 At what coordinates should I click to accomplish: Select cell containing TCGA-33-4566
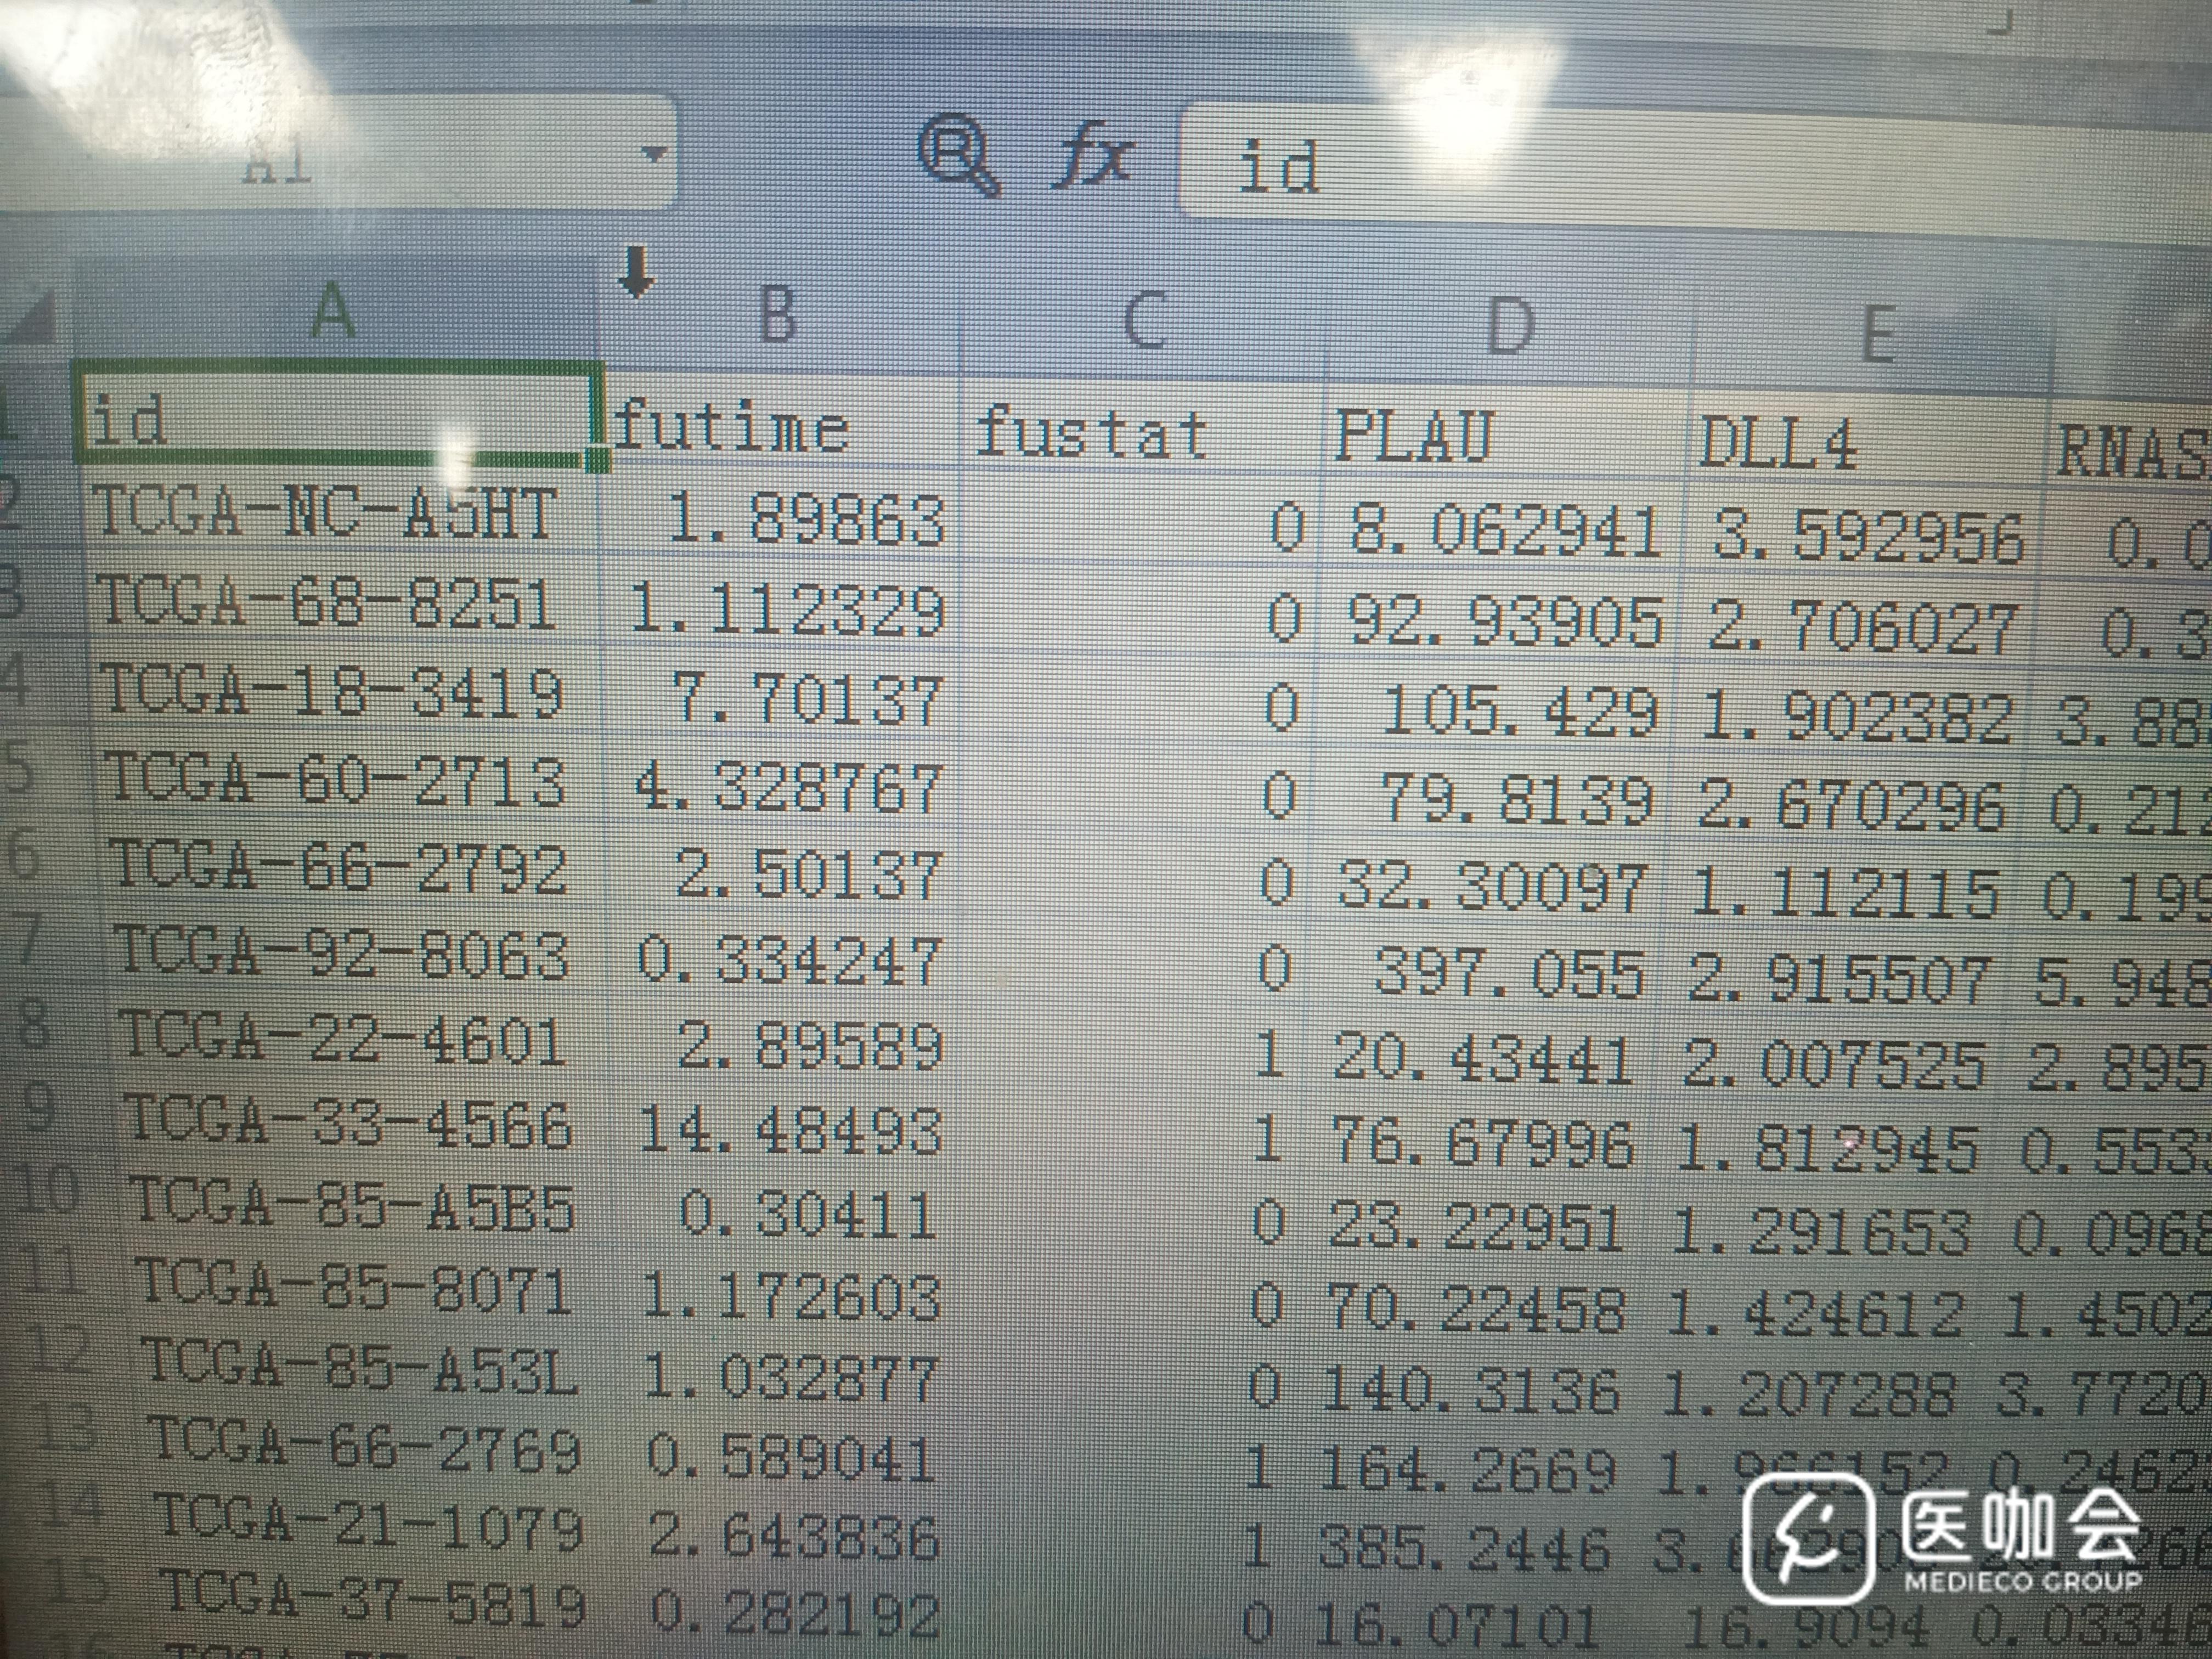point(347,1123)
